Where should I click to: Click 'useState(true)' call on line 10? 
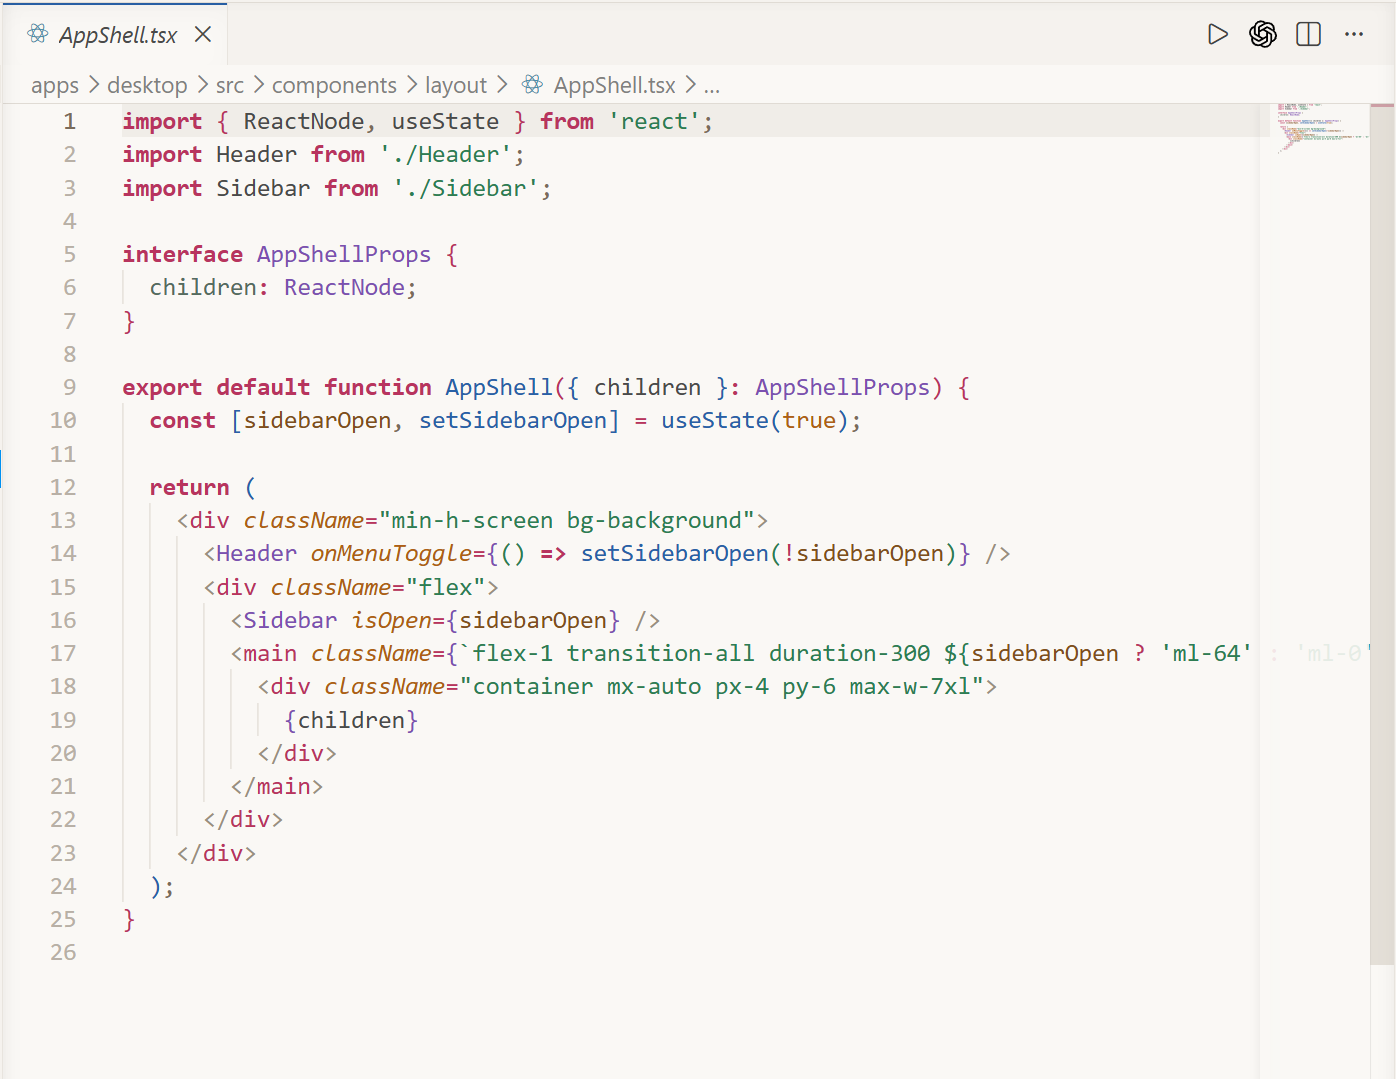755,421
